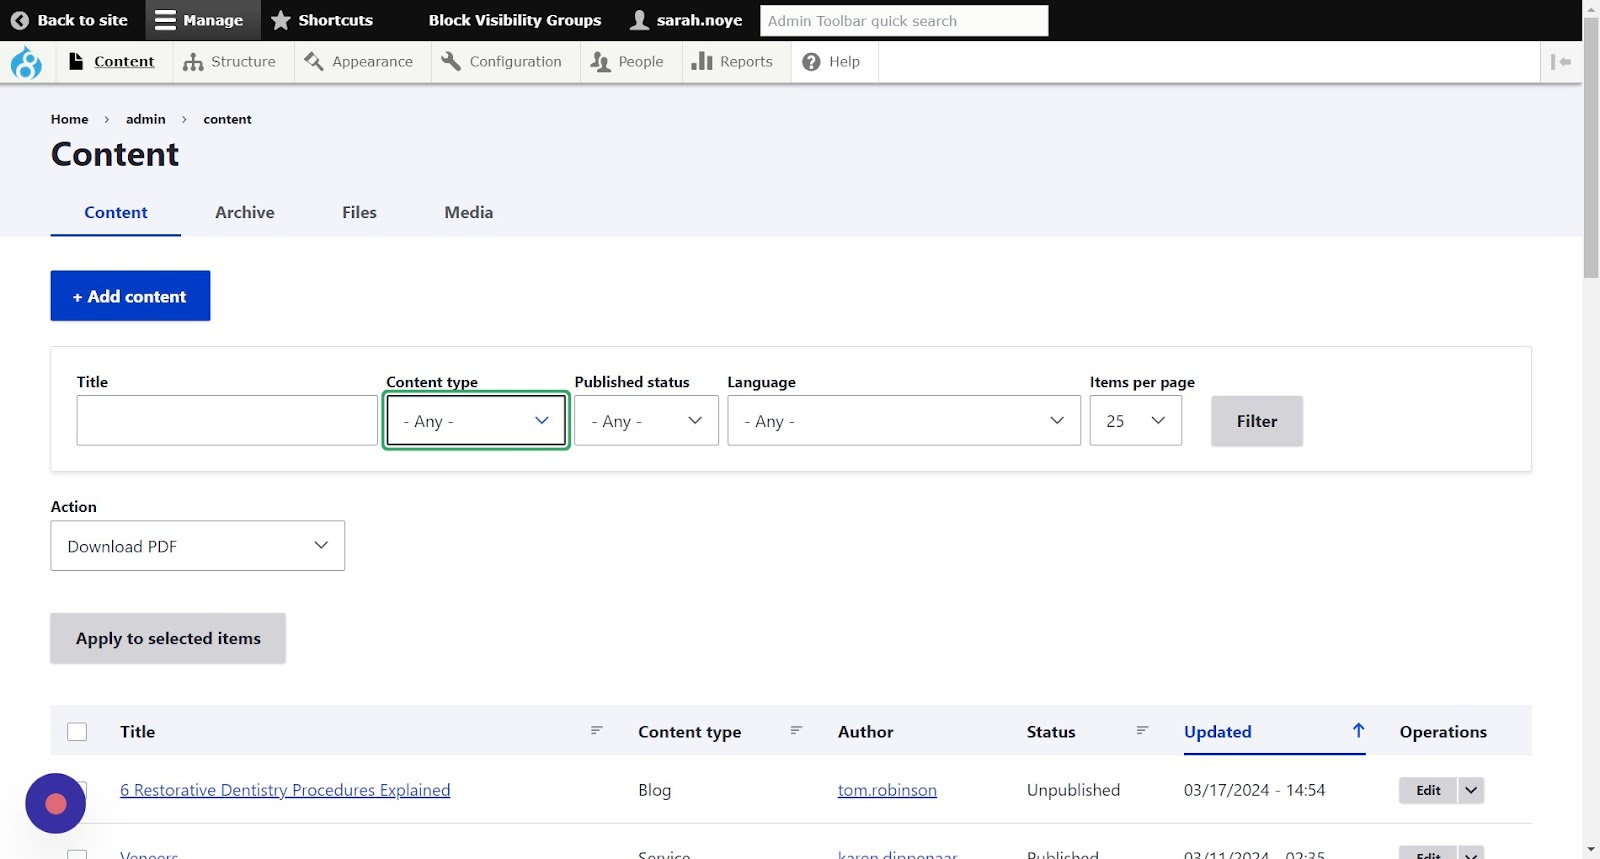Open the Language filter dropdown
Viewport: 1600px width, 859px height.
point(904,421)
